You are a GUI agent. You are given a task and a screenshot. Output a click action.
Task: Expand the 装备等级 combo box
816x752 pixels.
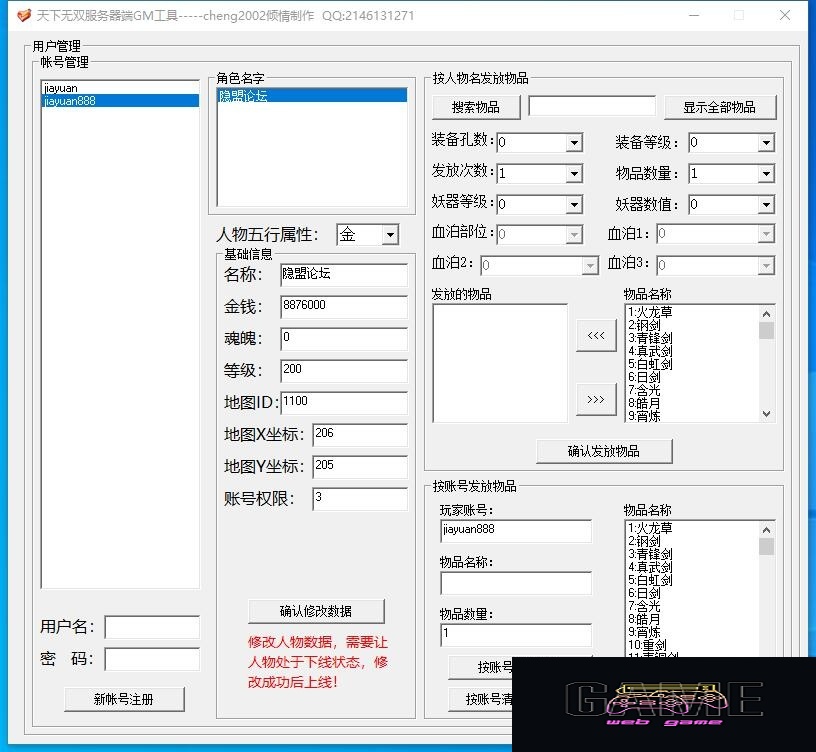(x=766, y=143)
